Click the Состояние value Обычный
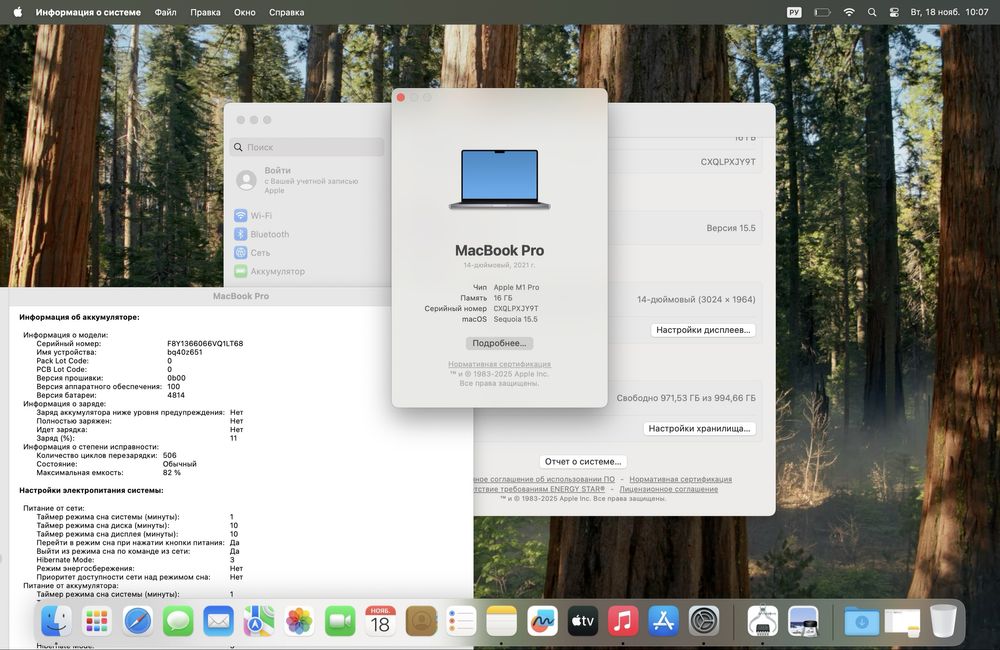 point(179,464)
